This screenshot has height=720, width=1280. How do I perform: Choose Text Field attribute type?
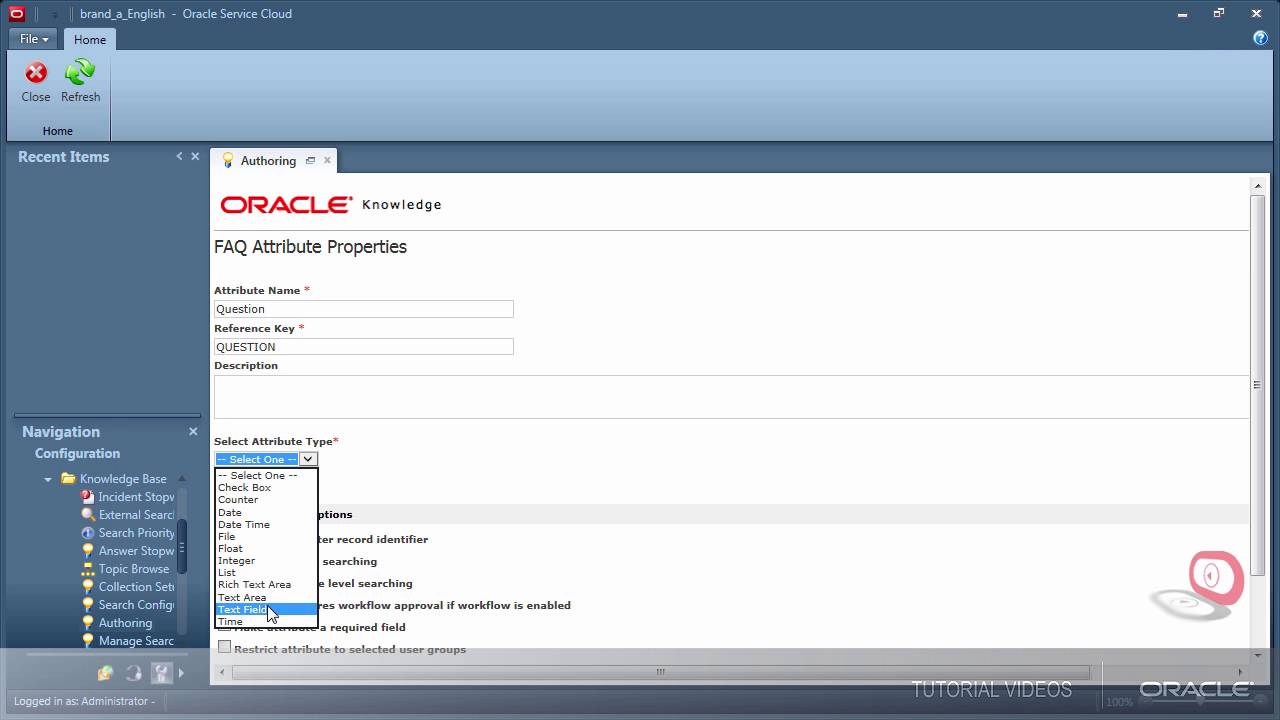click(x=266, y=609)
